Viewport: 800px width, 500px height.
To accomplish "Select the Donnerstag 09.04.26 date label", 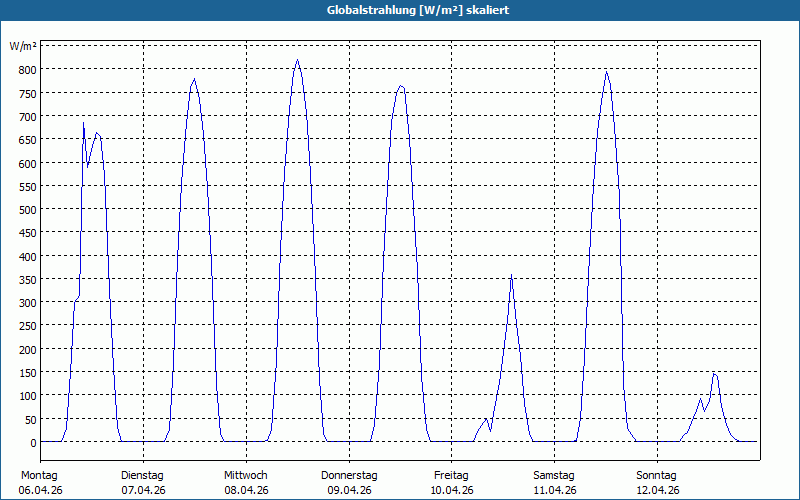I will pyautogui.click(x=349, y=483).
